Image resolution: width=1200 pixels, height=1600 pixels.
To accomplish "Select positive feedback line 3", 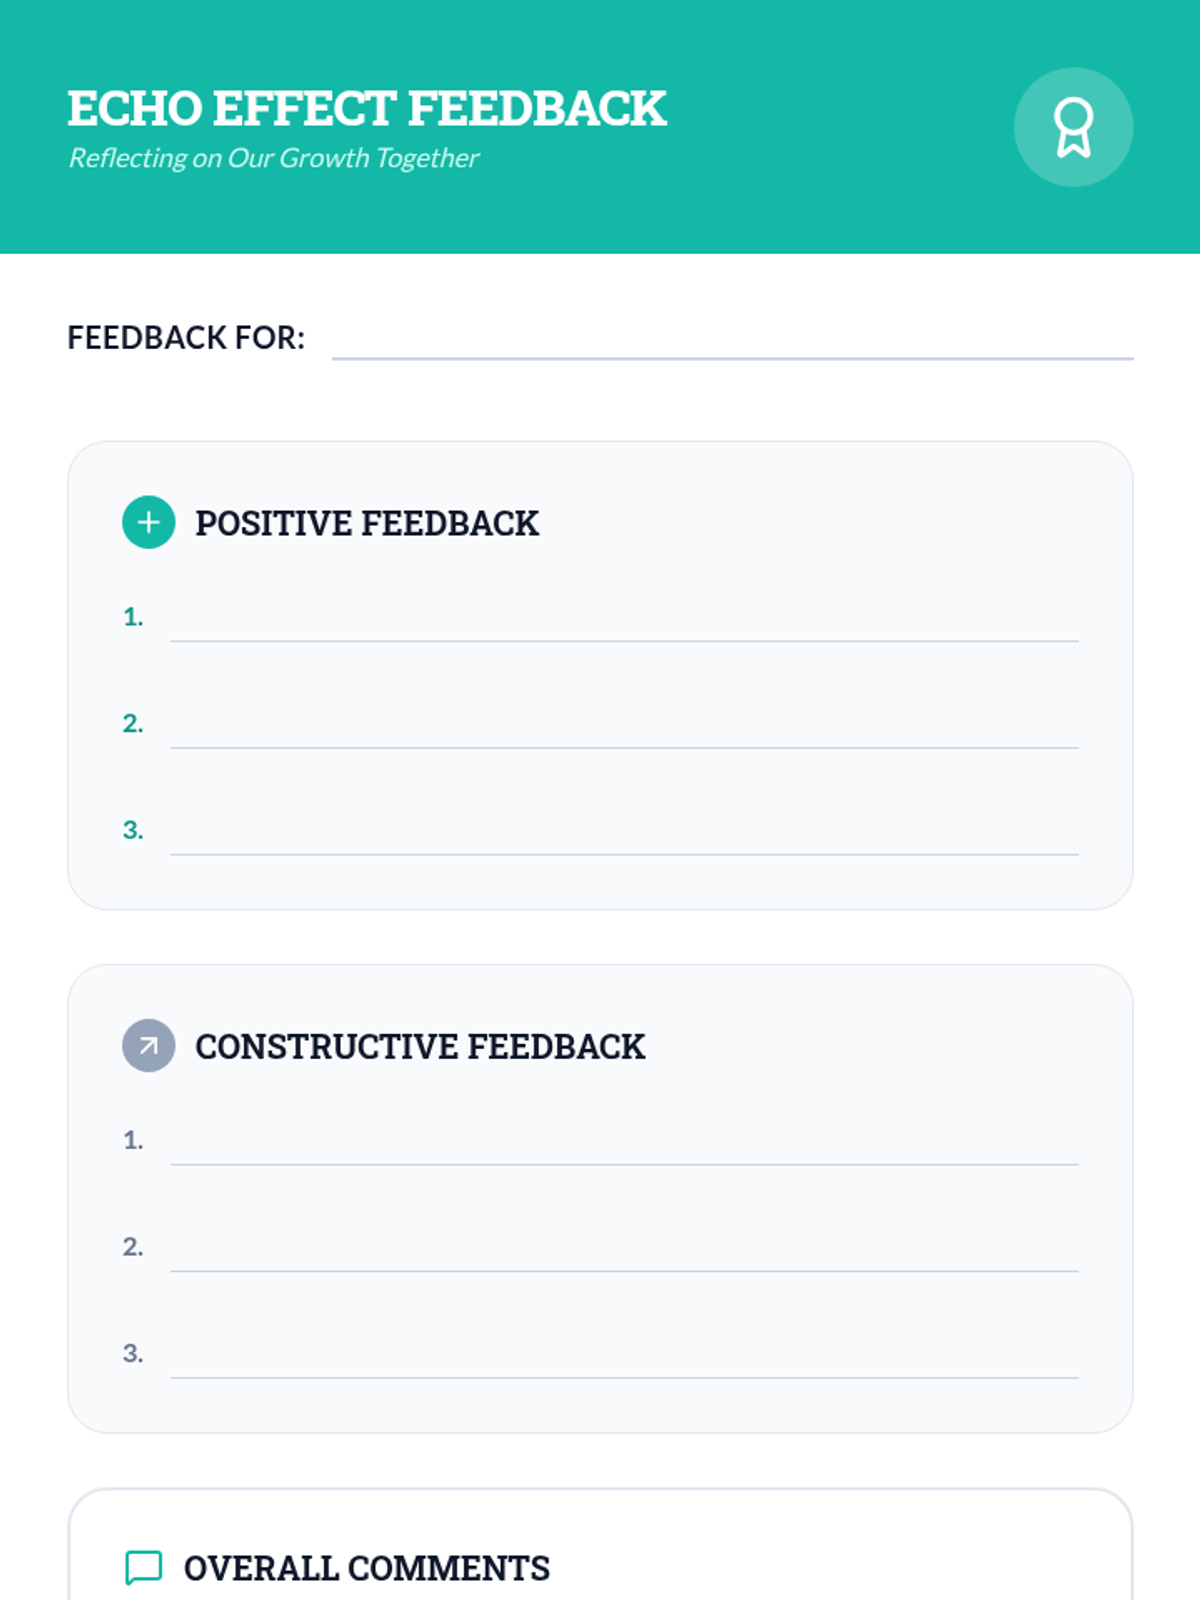I will pos(624,833).
